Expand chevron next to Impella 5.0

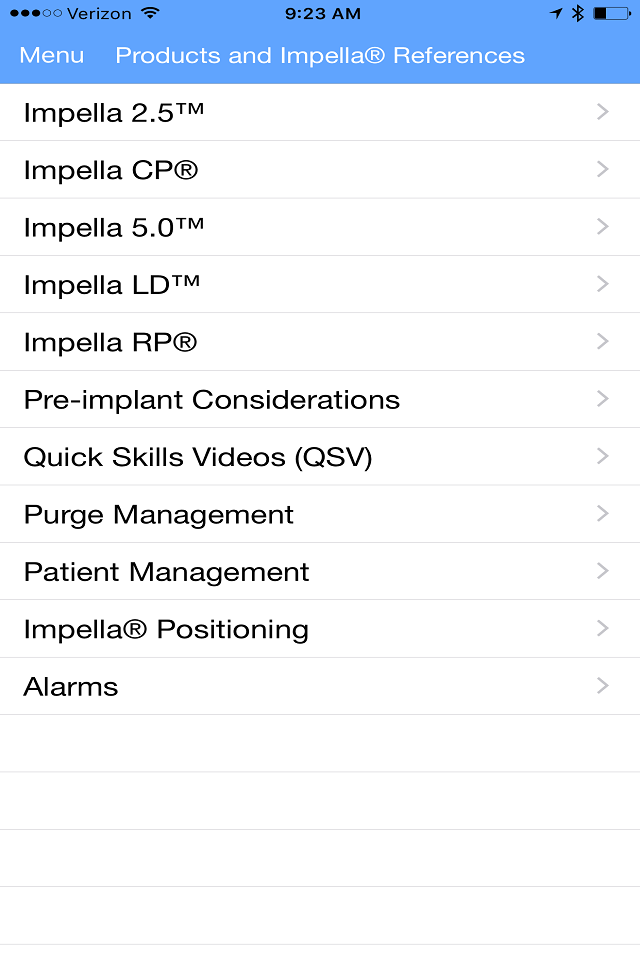pyautogui.click(x=603, y=227)
